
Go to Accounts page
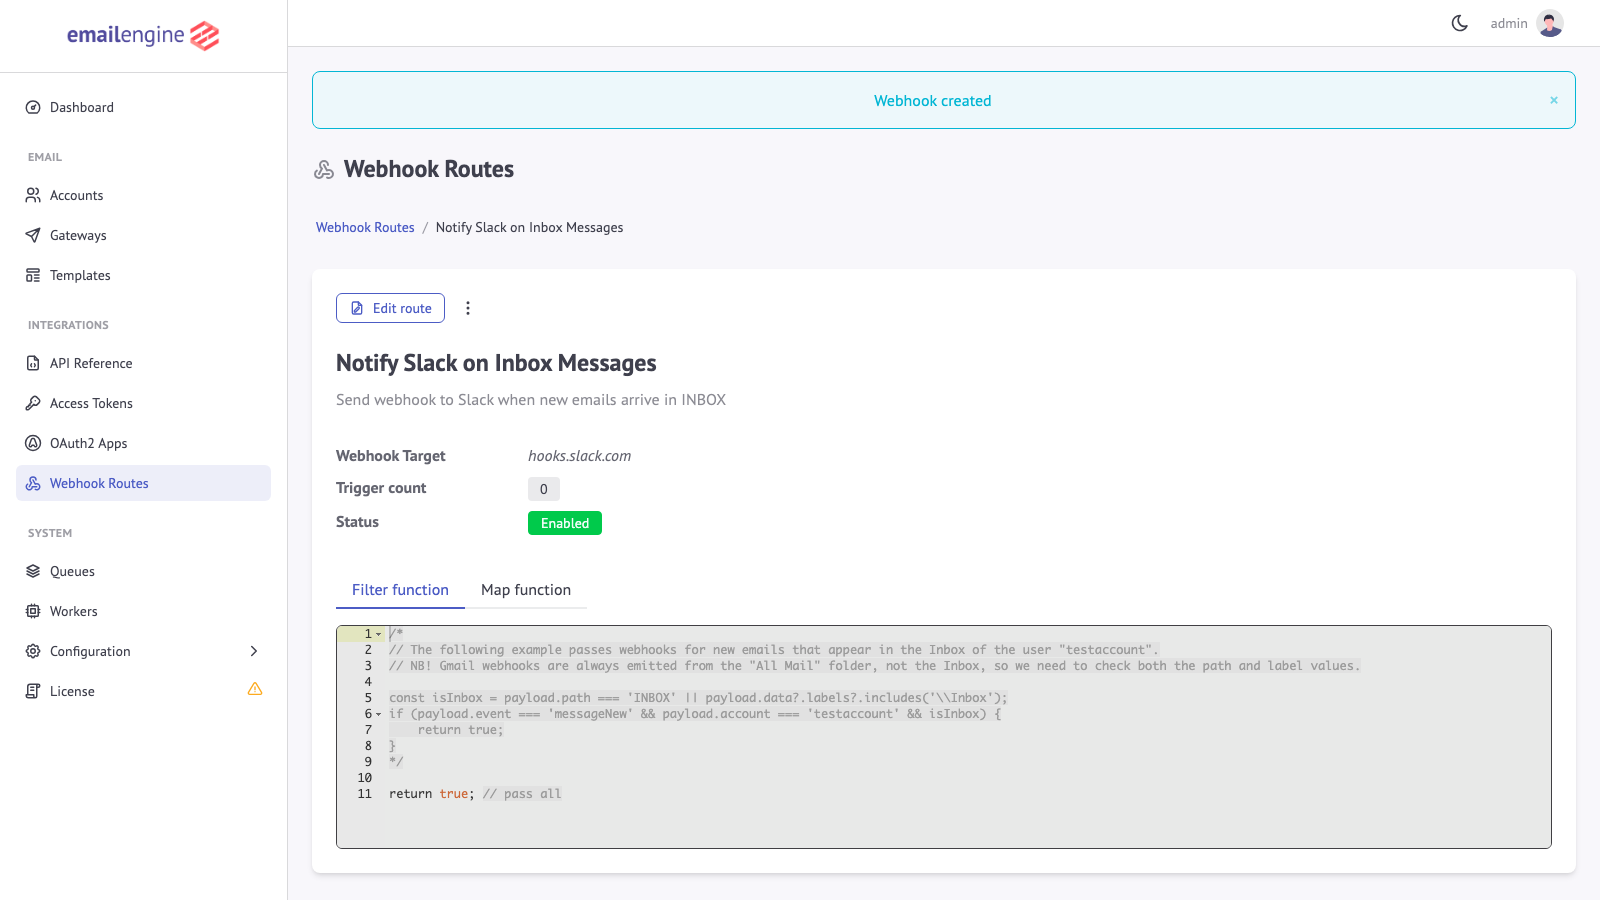(x=143, y=195)
